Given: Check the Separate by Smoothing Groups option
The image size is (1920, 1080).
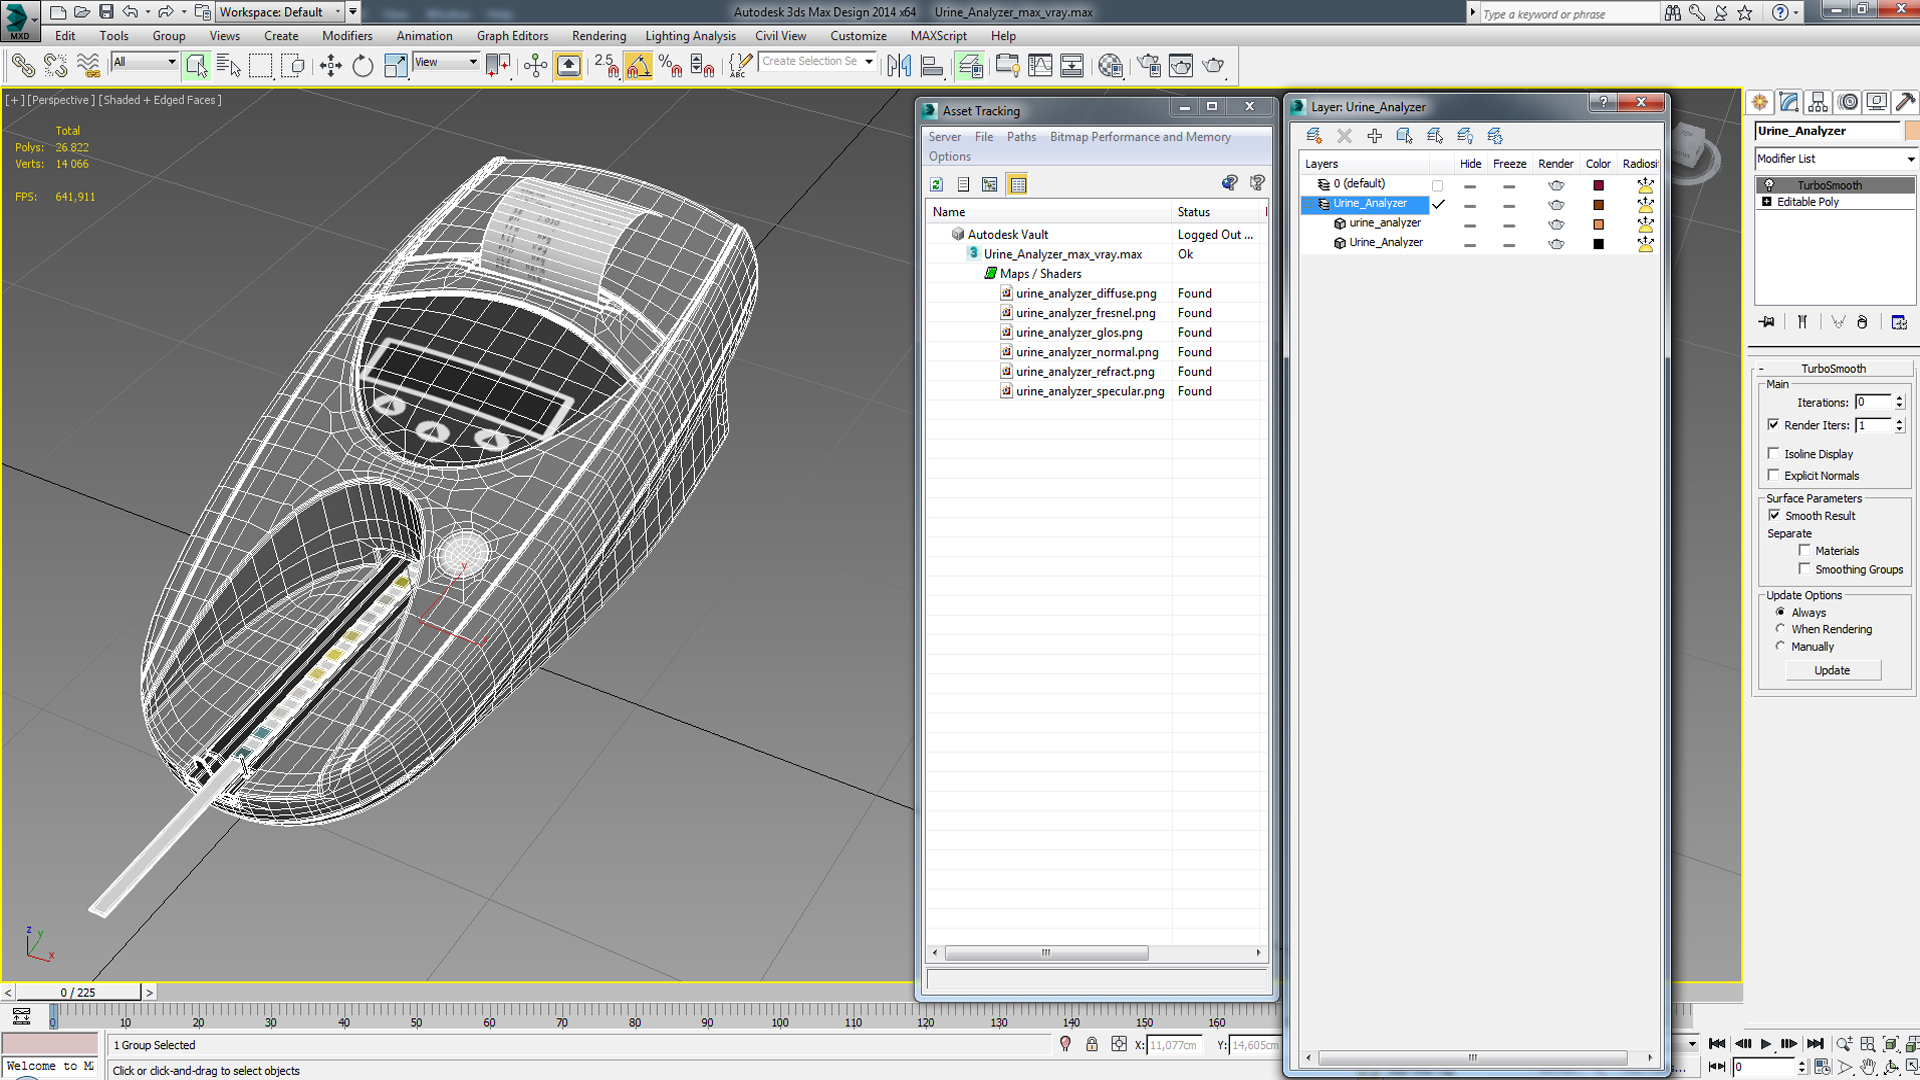Looking at the screenshot, I should (1805, 569).
